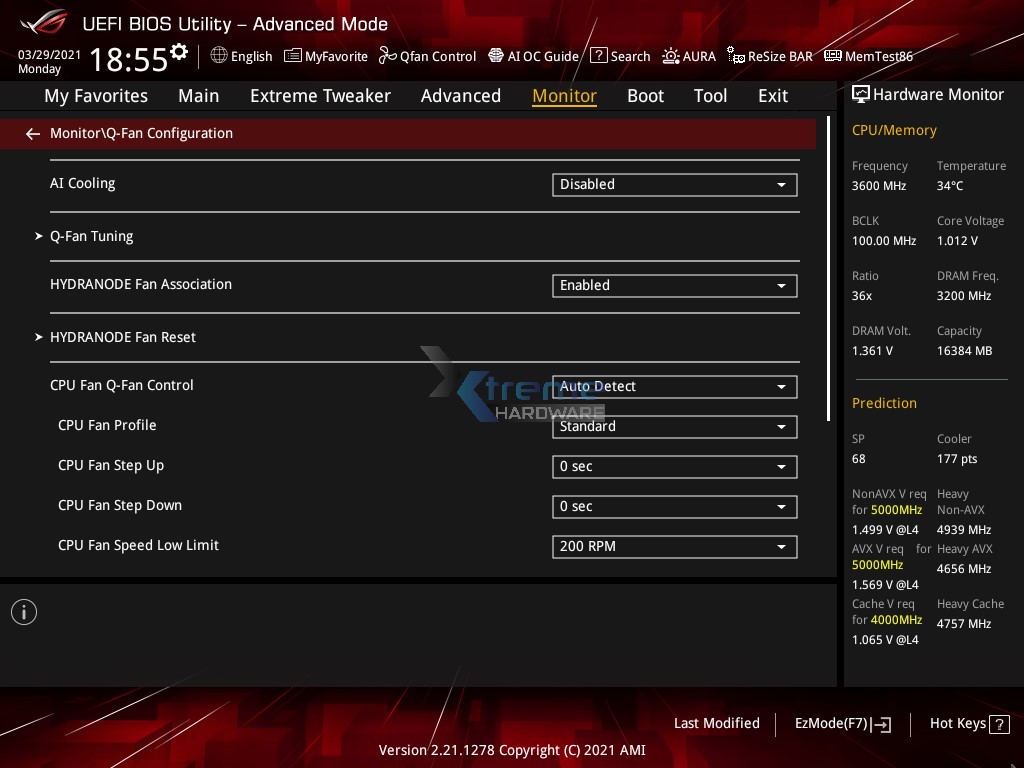Screen dimensions: 1024x768
Task: Enable AI Cooling
Action: click(x=674, y=184)
